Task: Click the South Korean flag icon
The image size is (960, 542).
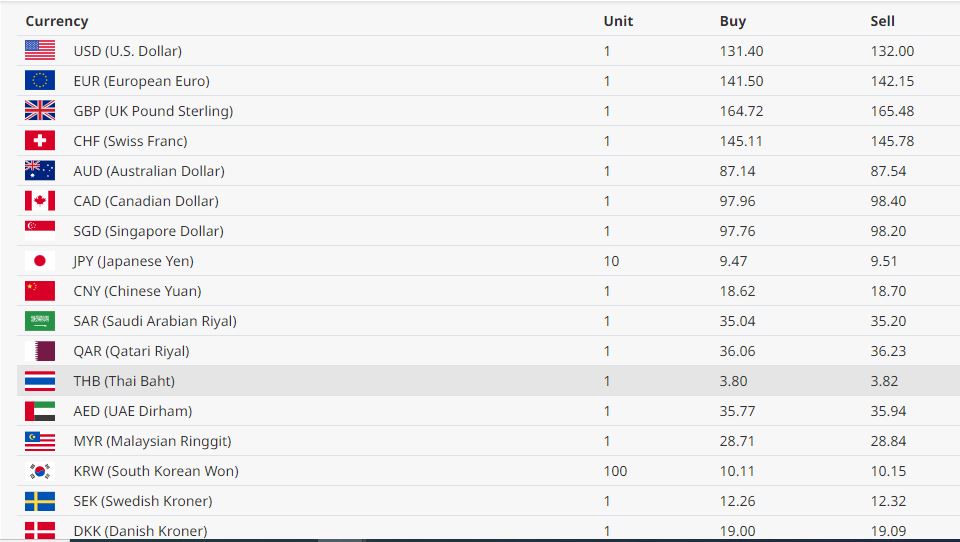Action: [x=40, y=471]
